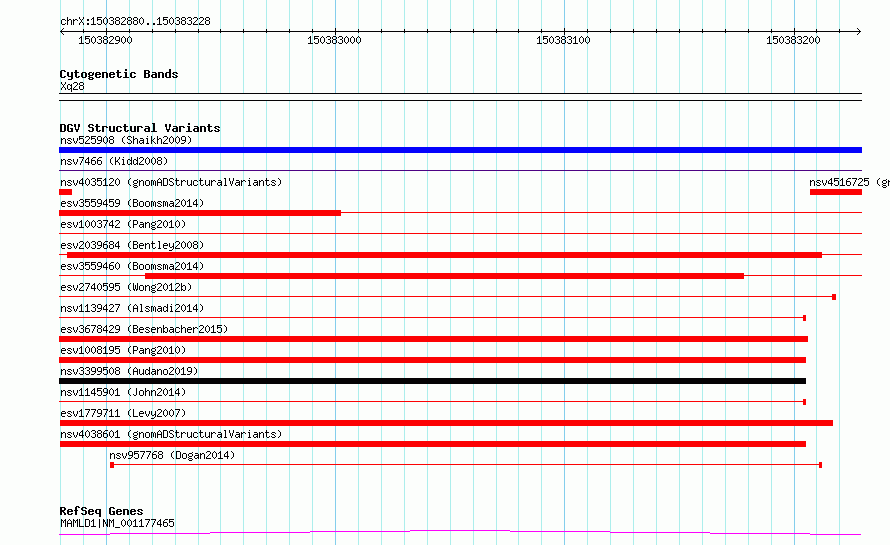Click the nsv525908 (Shaikh2009) variant label
Image resolution: width=890 pixels, height=545 pixels.
126,140
